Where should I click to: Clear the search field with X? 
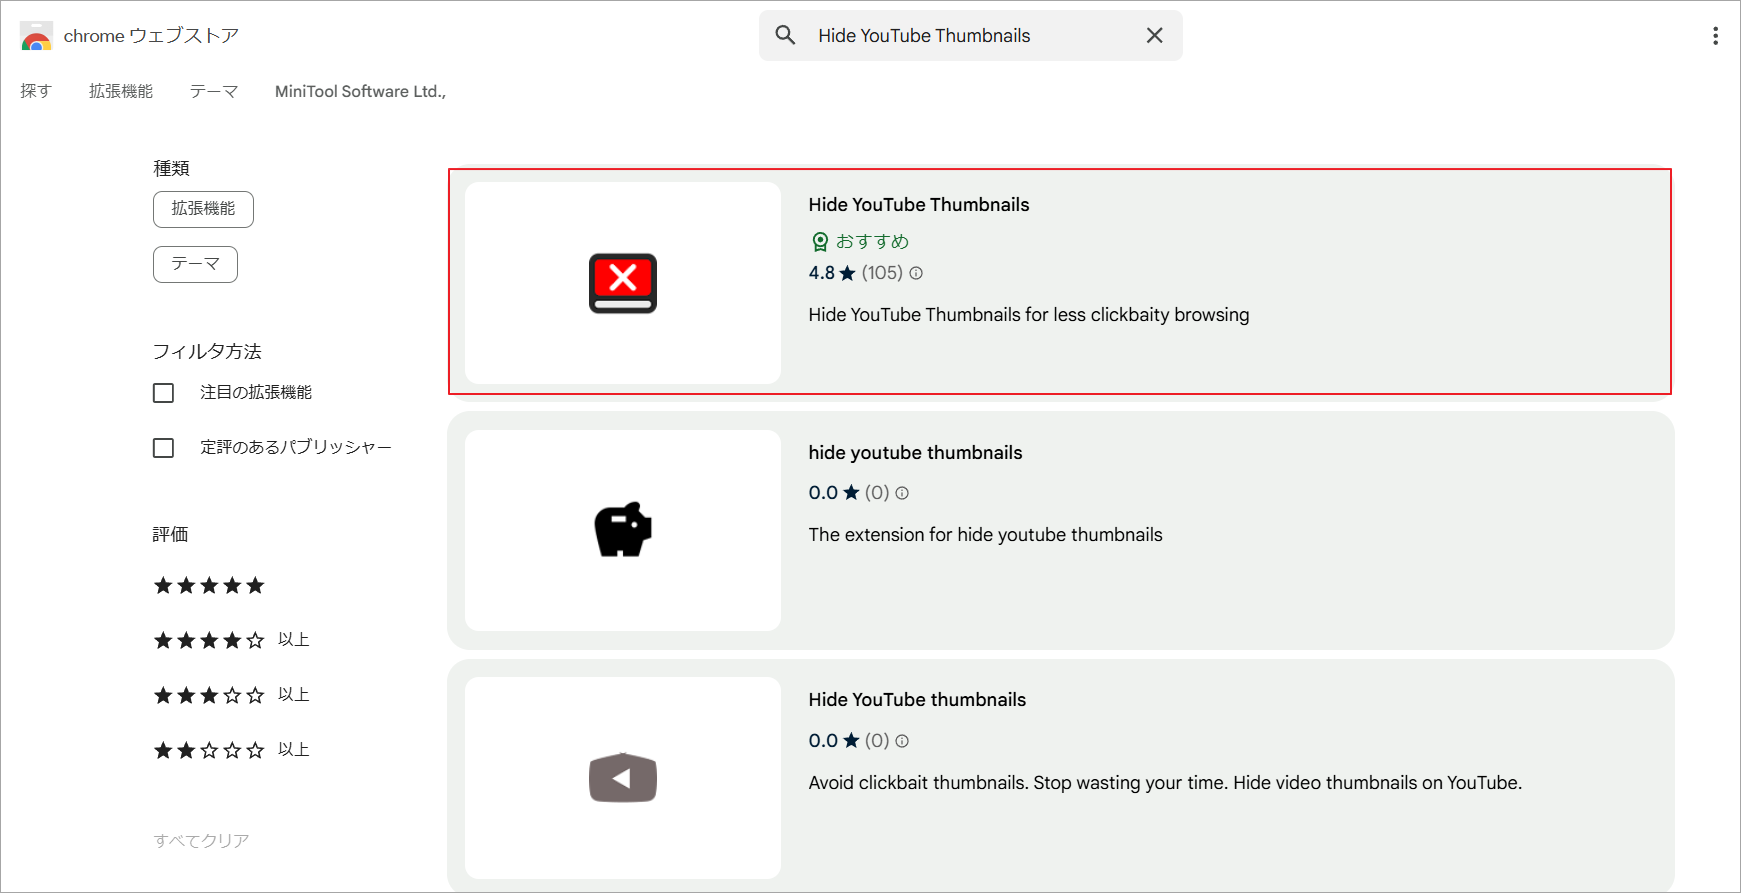(1154, 35)
